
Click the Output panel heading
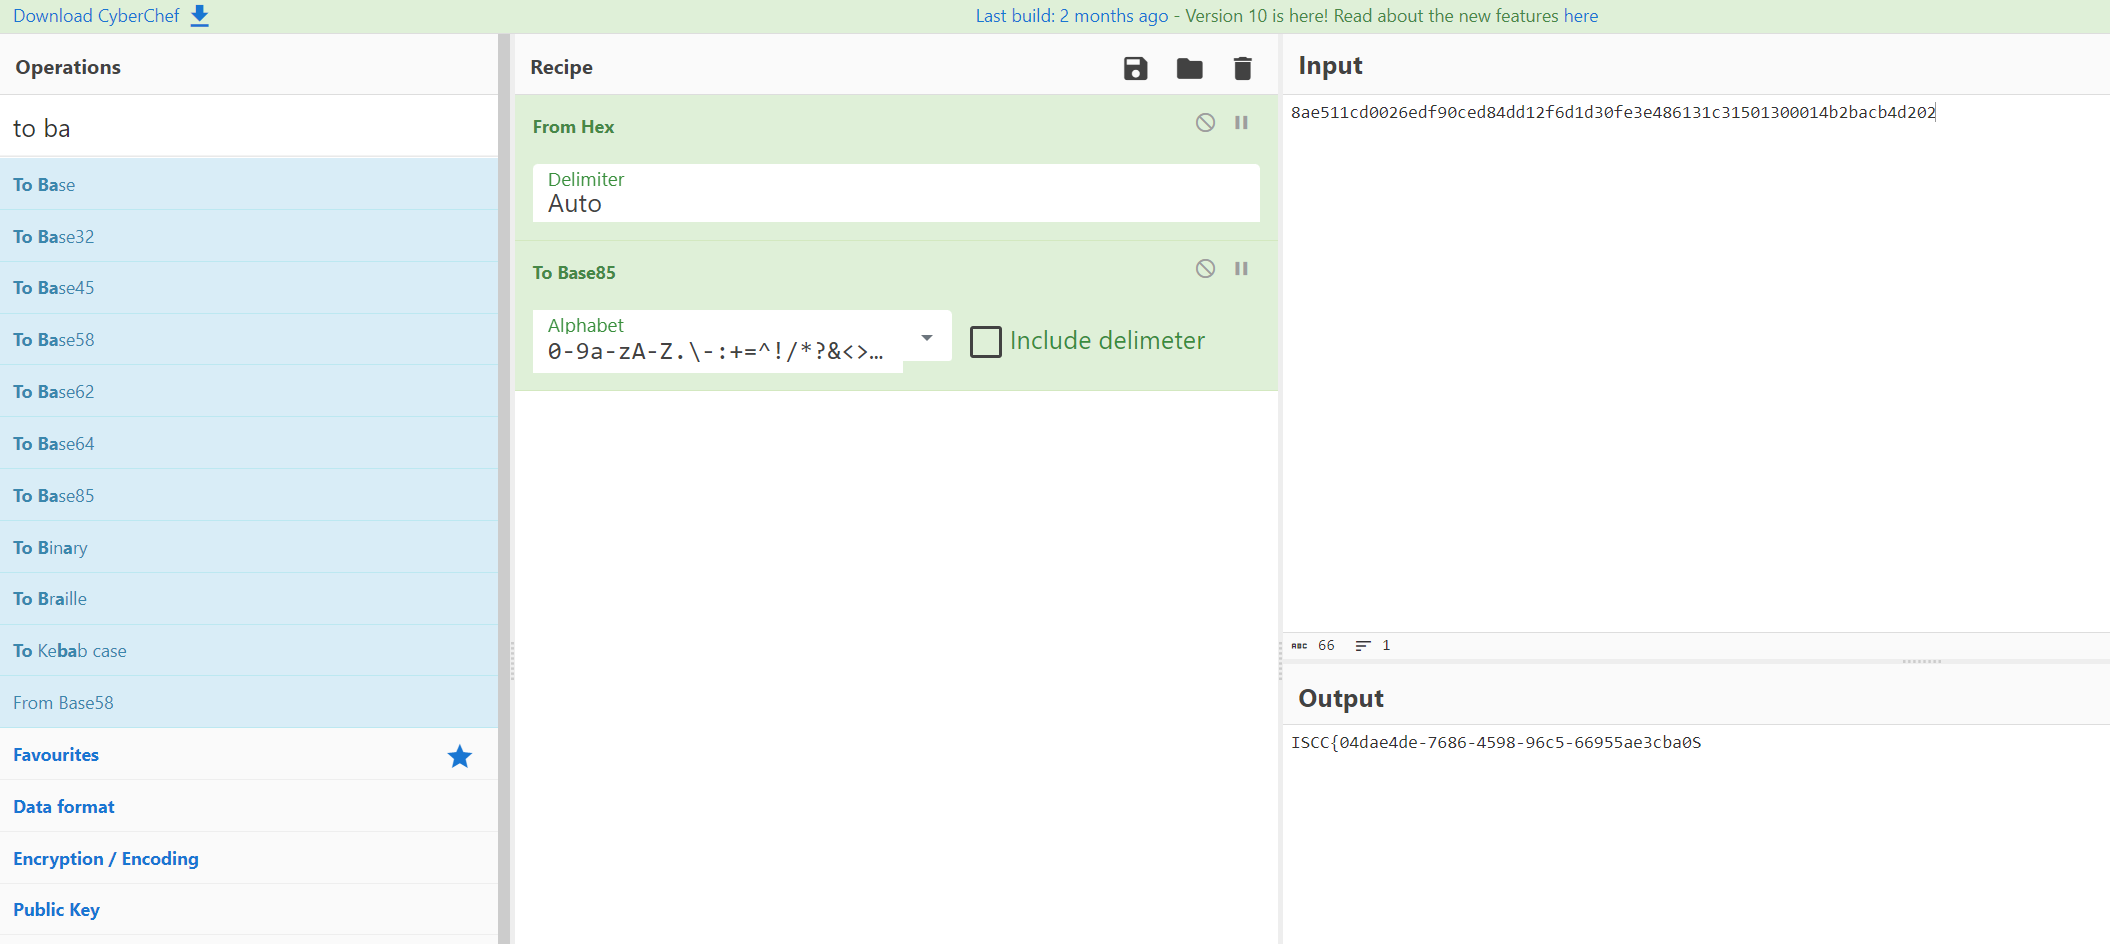click(1341, 698)
